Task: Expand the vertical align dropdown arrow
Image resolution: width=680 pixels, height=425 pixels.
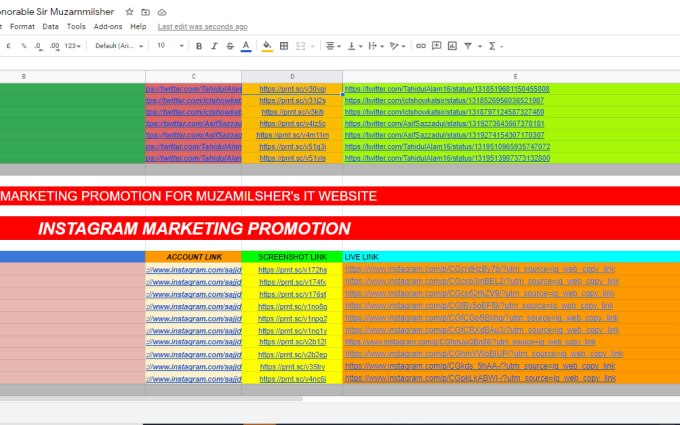Action: [x=360, y=46]
